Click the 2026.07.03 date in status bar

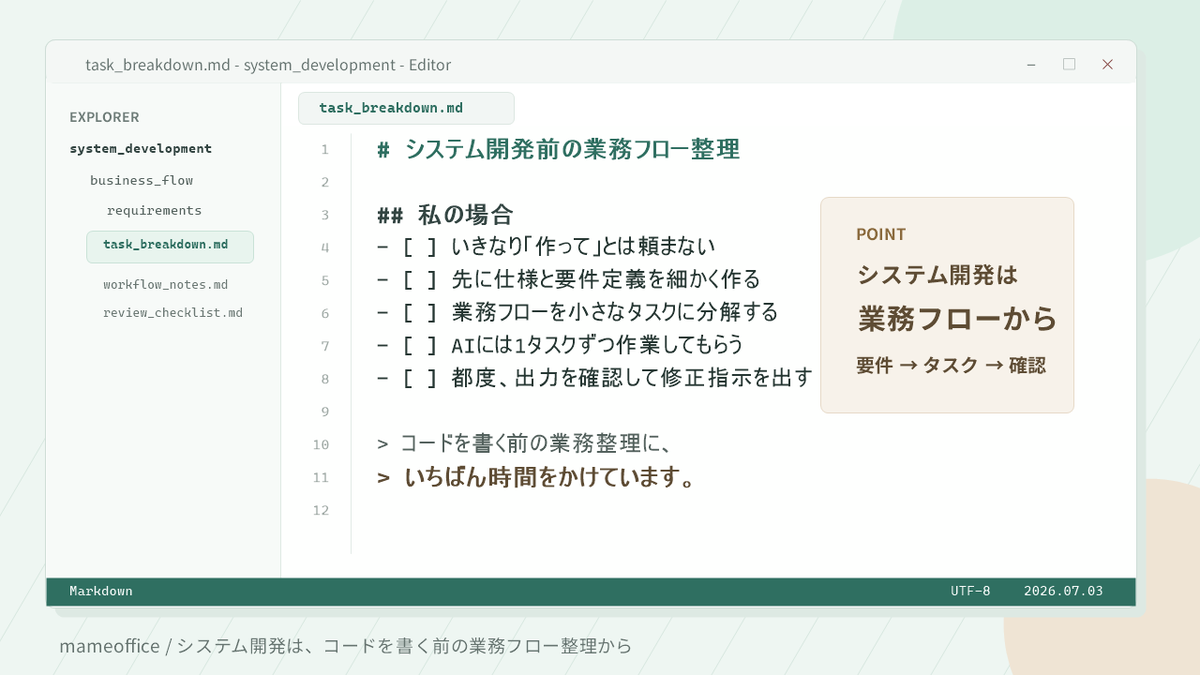[x=1063, y=591]
